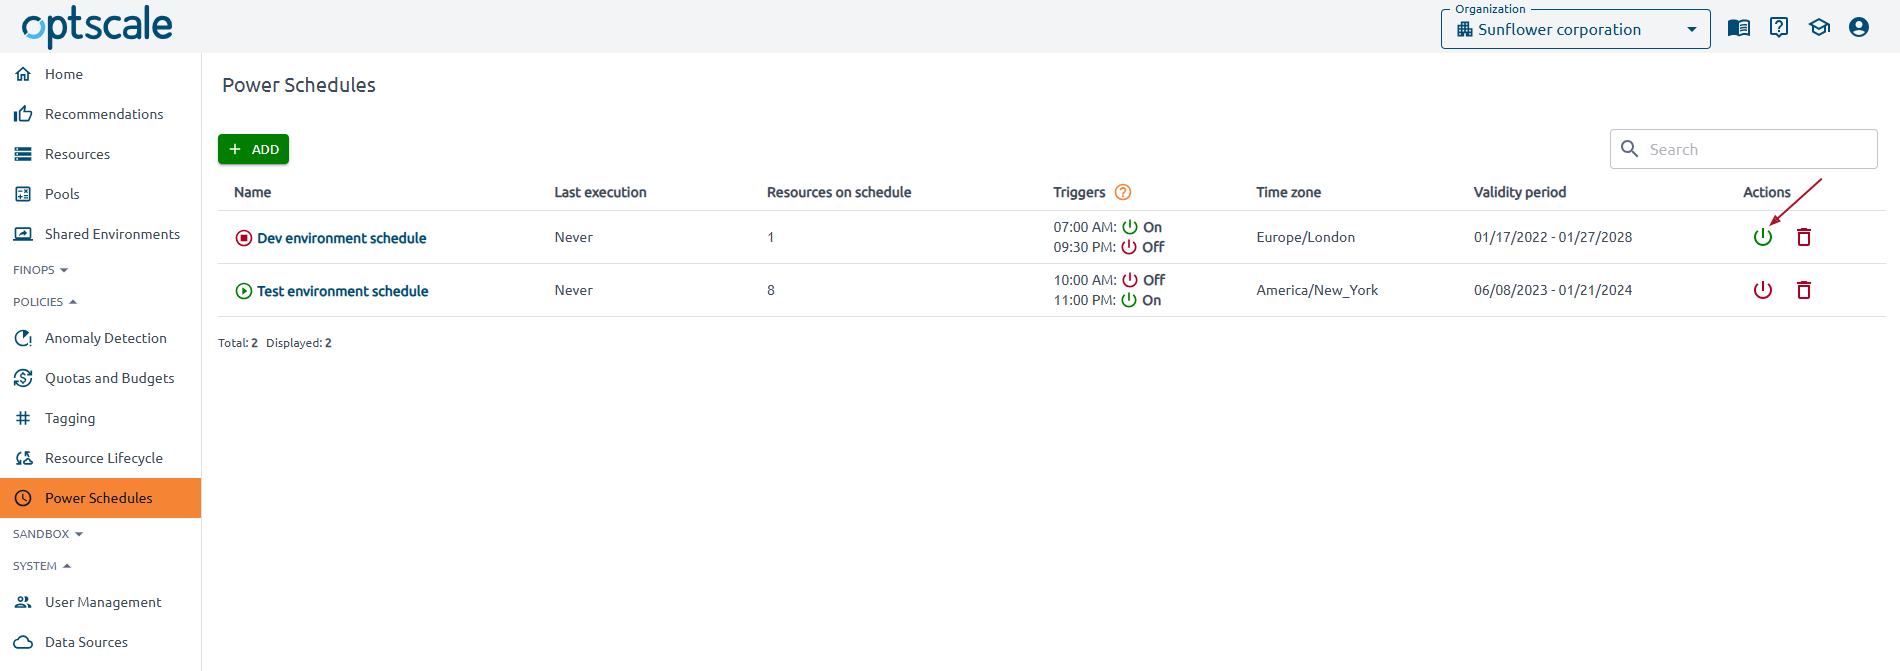The height and width of the screenshot is (671, 1900).
Task: Click the 06/08/2023 - 01/21/2024 validity cell
Action: [1553, 290]
